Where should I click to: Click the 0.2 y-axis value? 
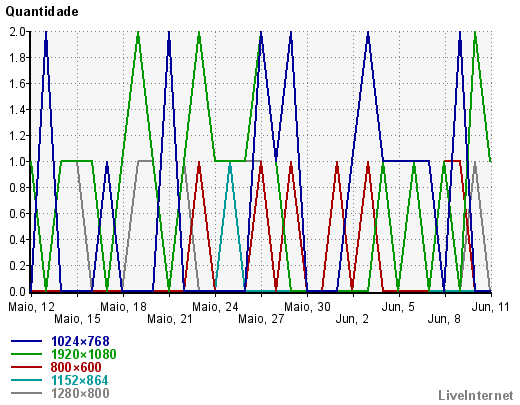17,266
